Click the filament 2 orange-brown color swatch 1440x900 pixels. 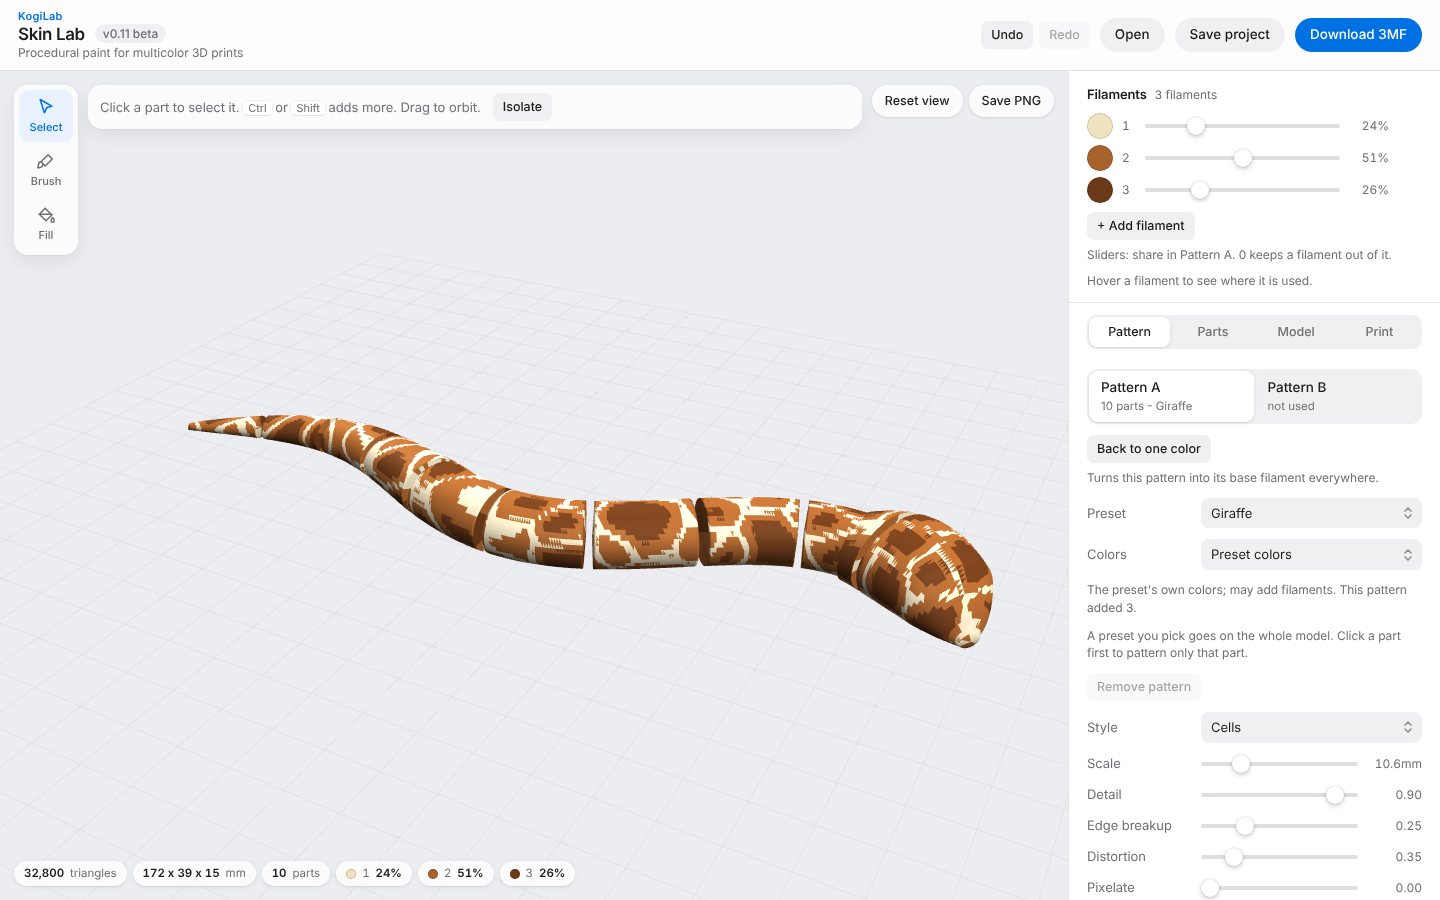pyautogui.click(x=1100, y=158)
